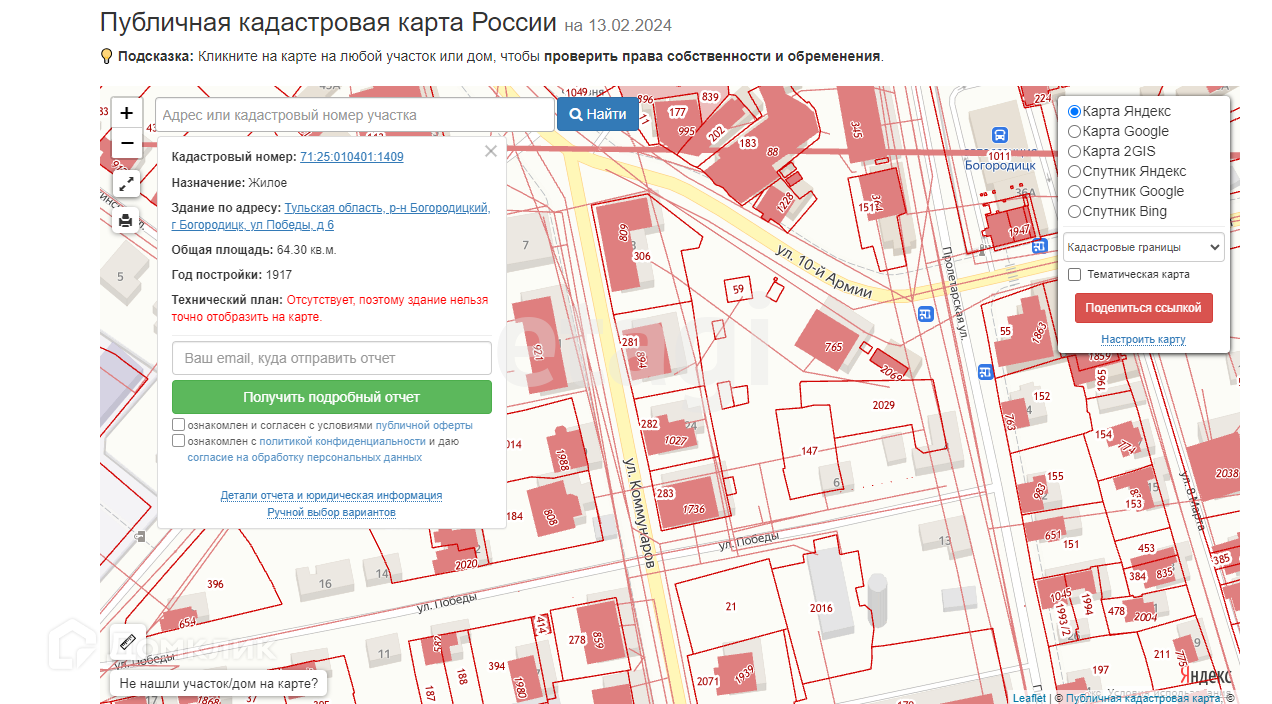The height and width of the screenshot is (704, 1272).
Task: Open политикой конфиденциальности link
Action: pyautogui.click(x=343, y=441)
